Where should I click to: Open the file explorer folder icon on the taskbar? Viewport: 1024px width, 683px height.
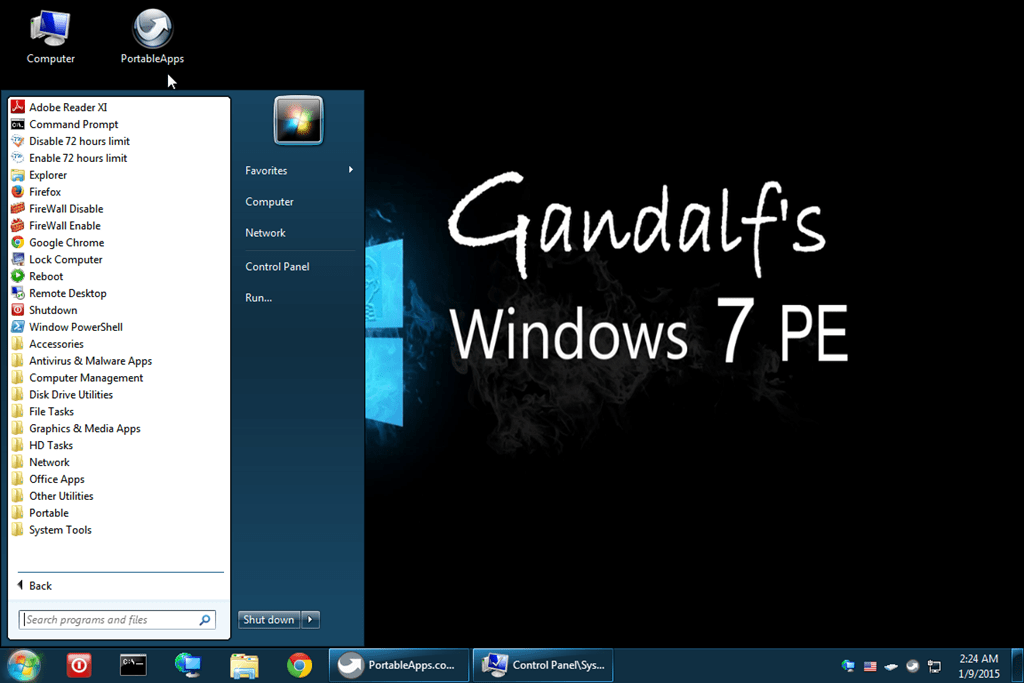click(x=244, y=665)
